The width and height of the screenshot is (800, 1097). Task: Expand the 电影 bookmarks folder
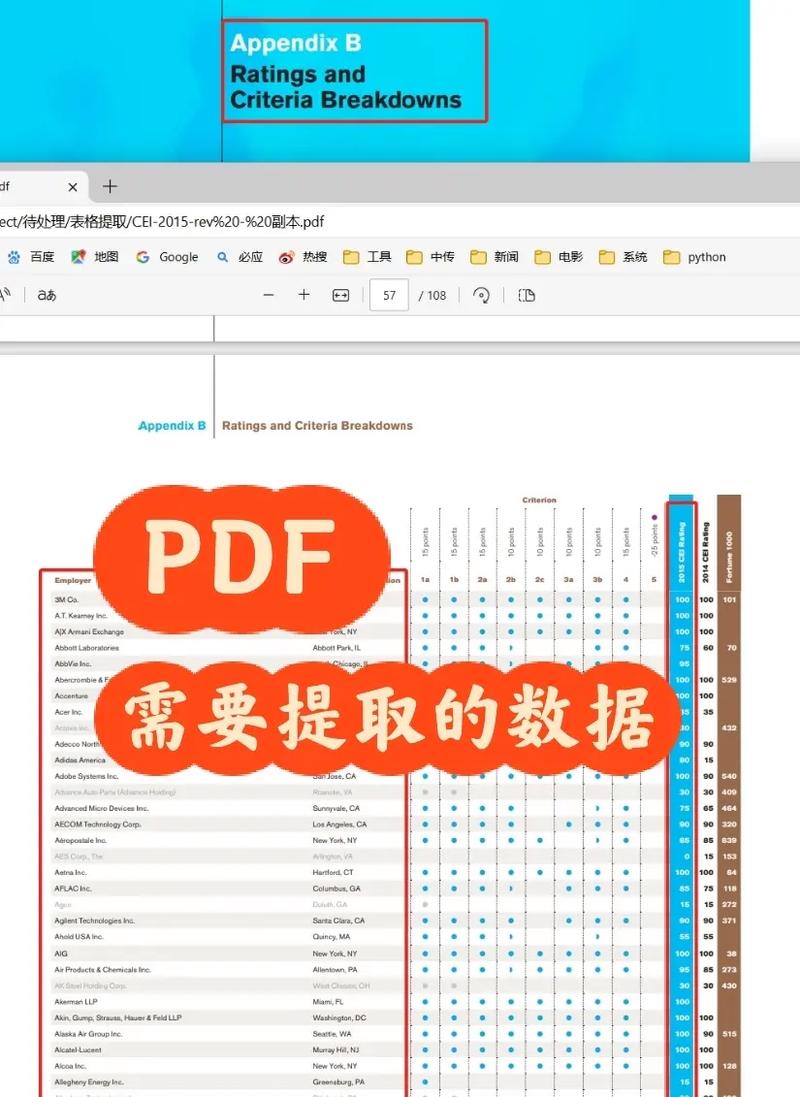pos(559,257)
